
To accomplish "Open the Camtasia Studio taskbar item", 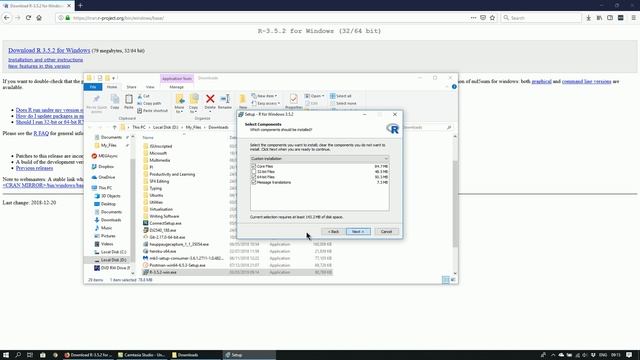I will coord(141,355).
